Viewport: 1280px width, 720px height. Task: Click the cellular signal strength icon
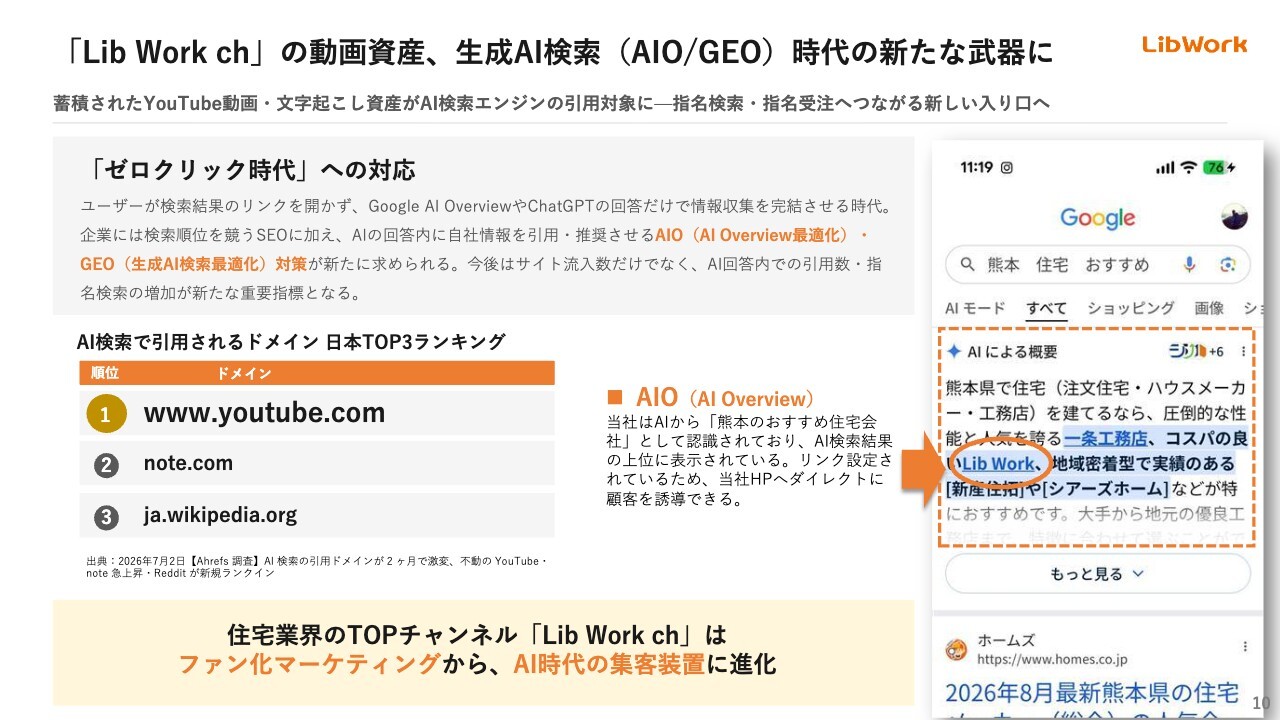1164,168
